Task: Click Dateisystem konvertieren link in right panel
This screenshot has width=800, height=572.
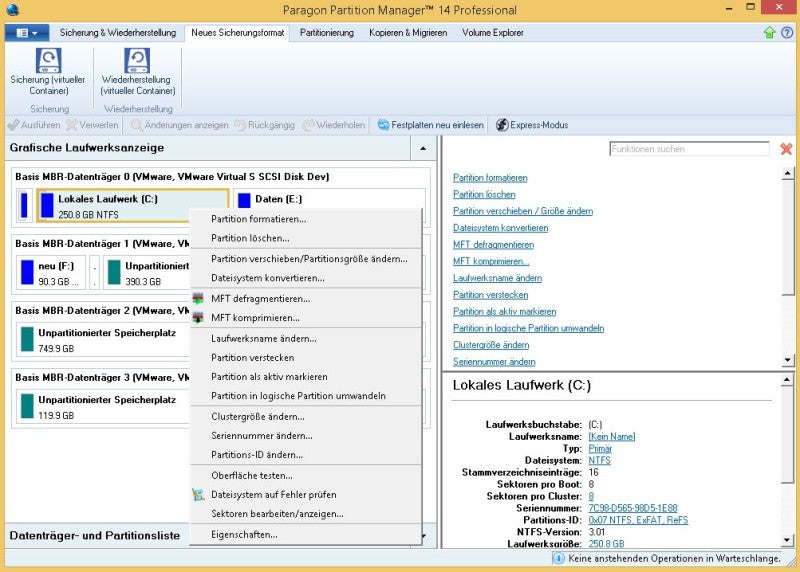Action: coord(501,228)
